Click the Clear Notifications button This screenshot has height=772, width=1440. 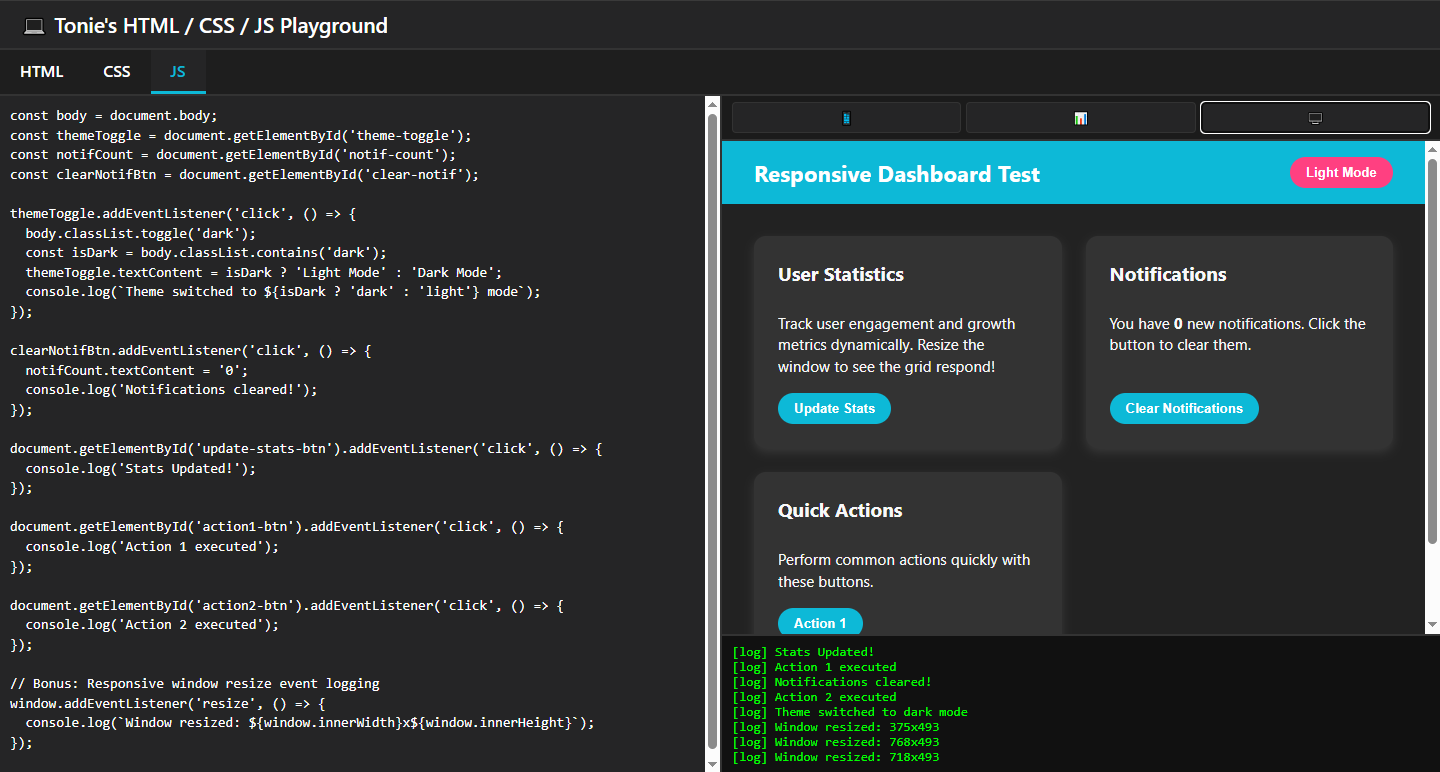click(x=1184, y=408)
